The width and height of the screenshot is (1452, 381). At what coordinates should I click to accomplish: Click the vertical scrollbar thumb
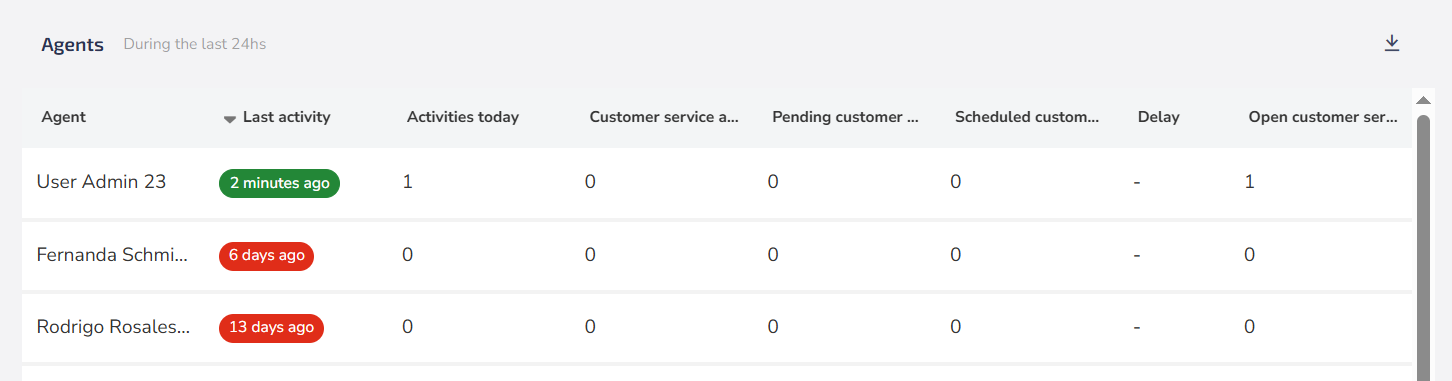pos(1423,247)
